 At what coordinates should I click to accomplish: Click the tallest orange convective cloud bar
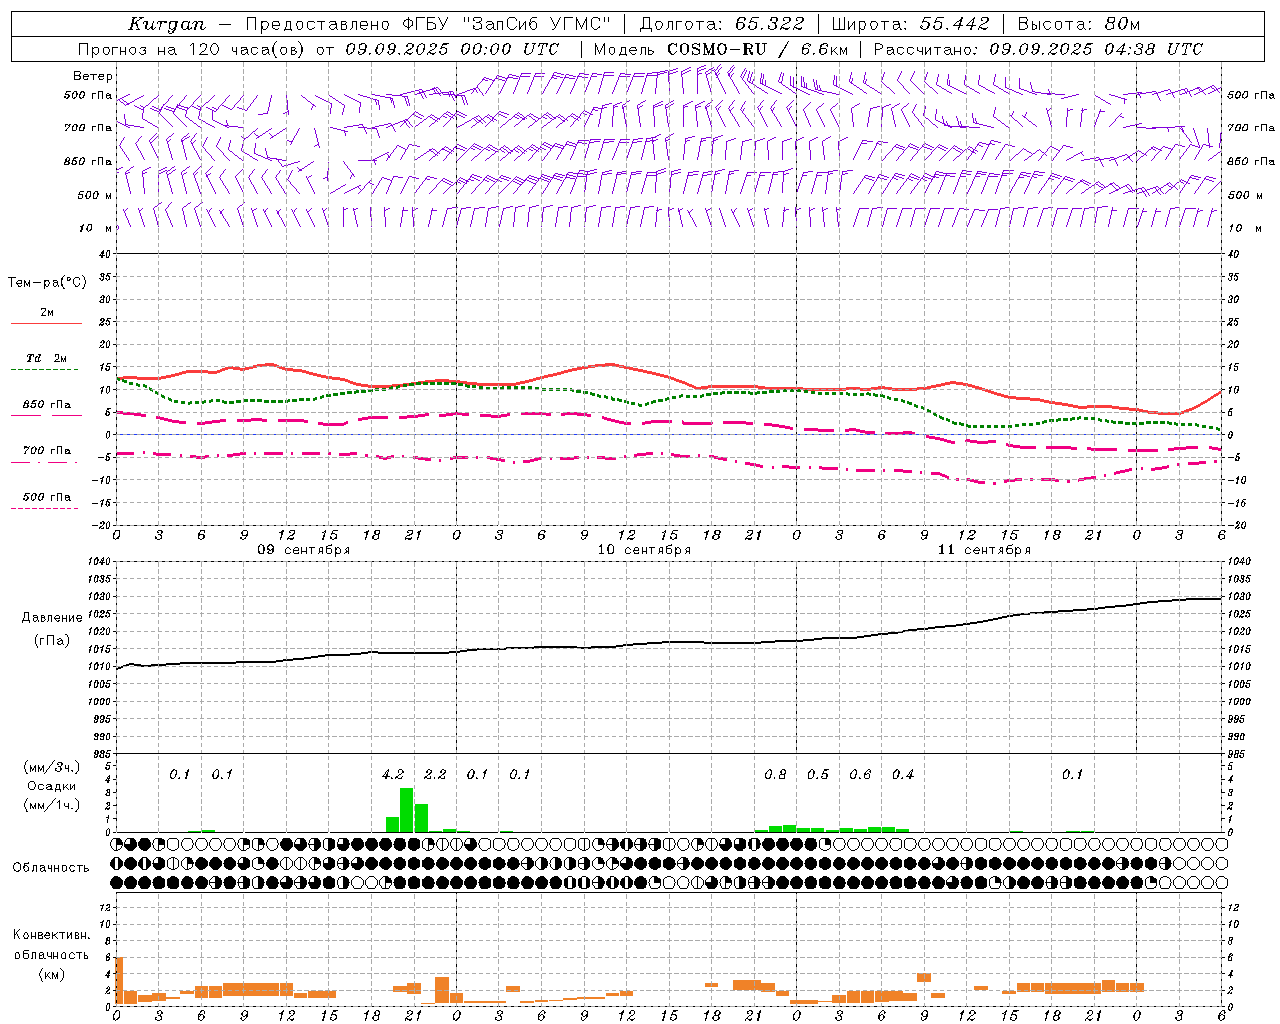[x=119, y=980]
